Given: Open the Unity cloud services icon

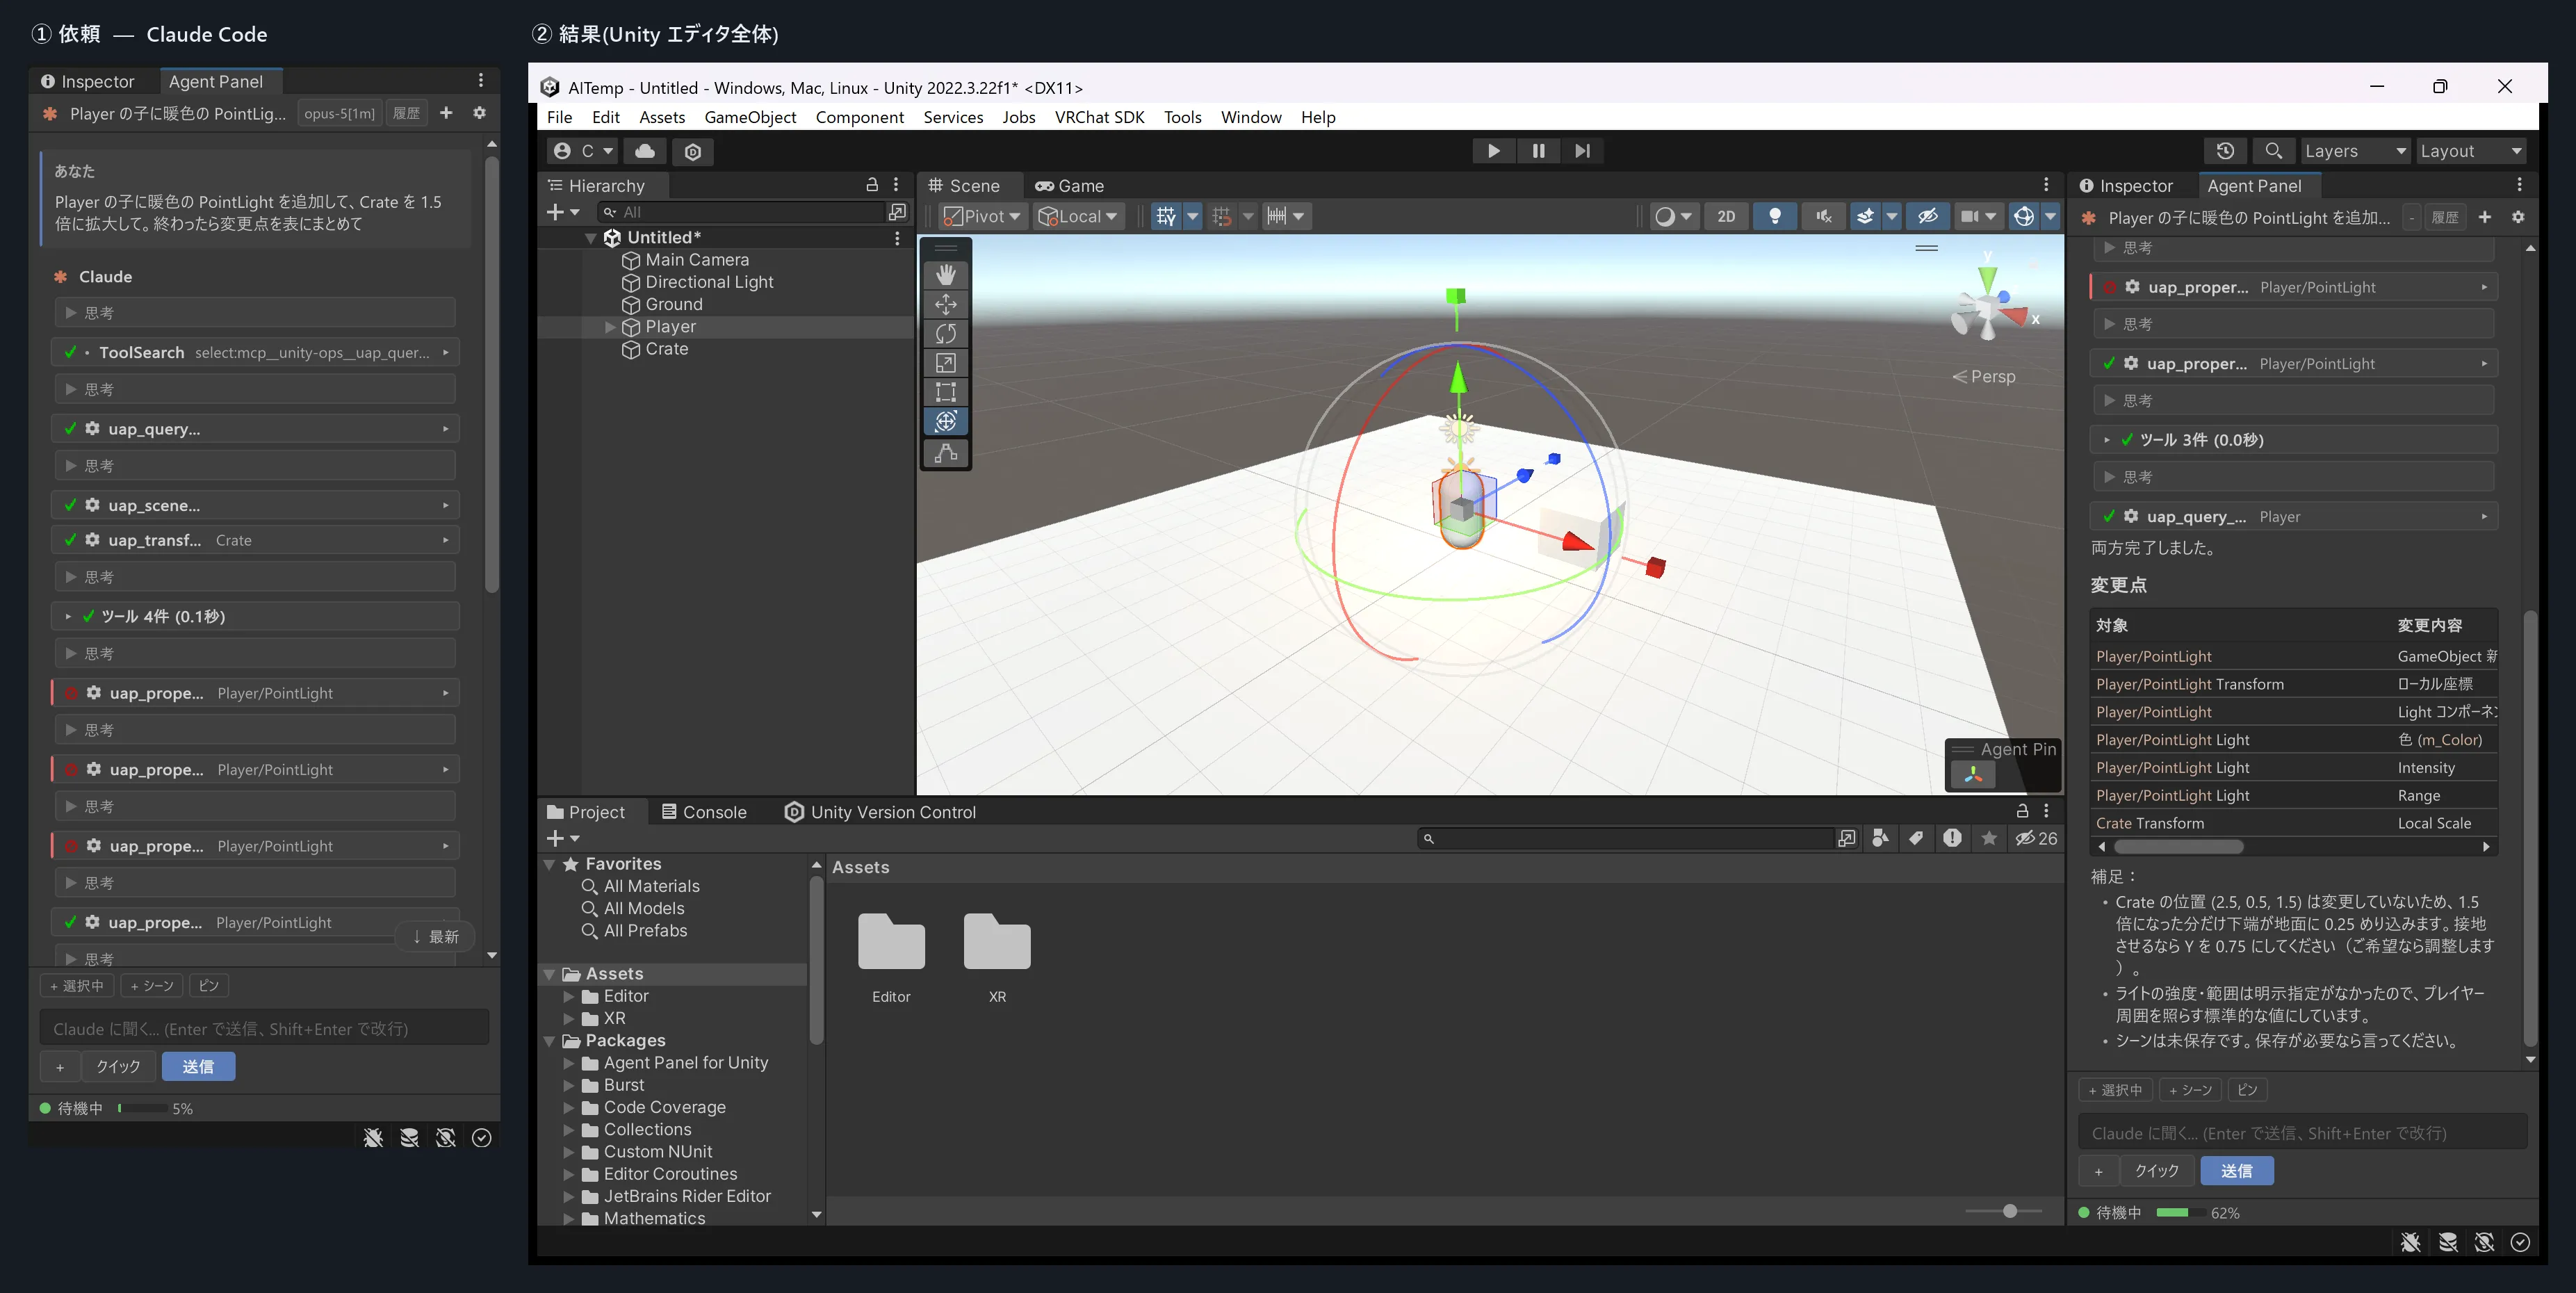Looking at the screenshot, I should tap(645, 151).
